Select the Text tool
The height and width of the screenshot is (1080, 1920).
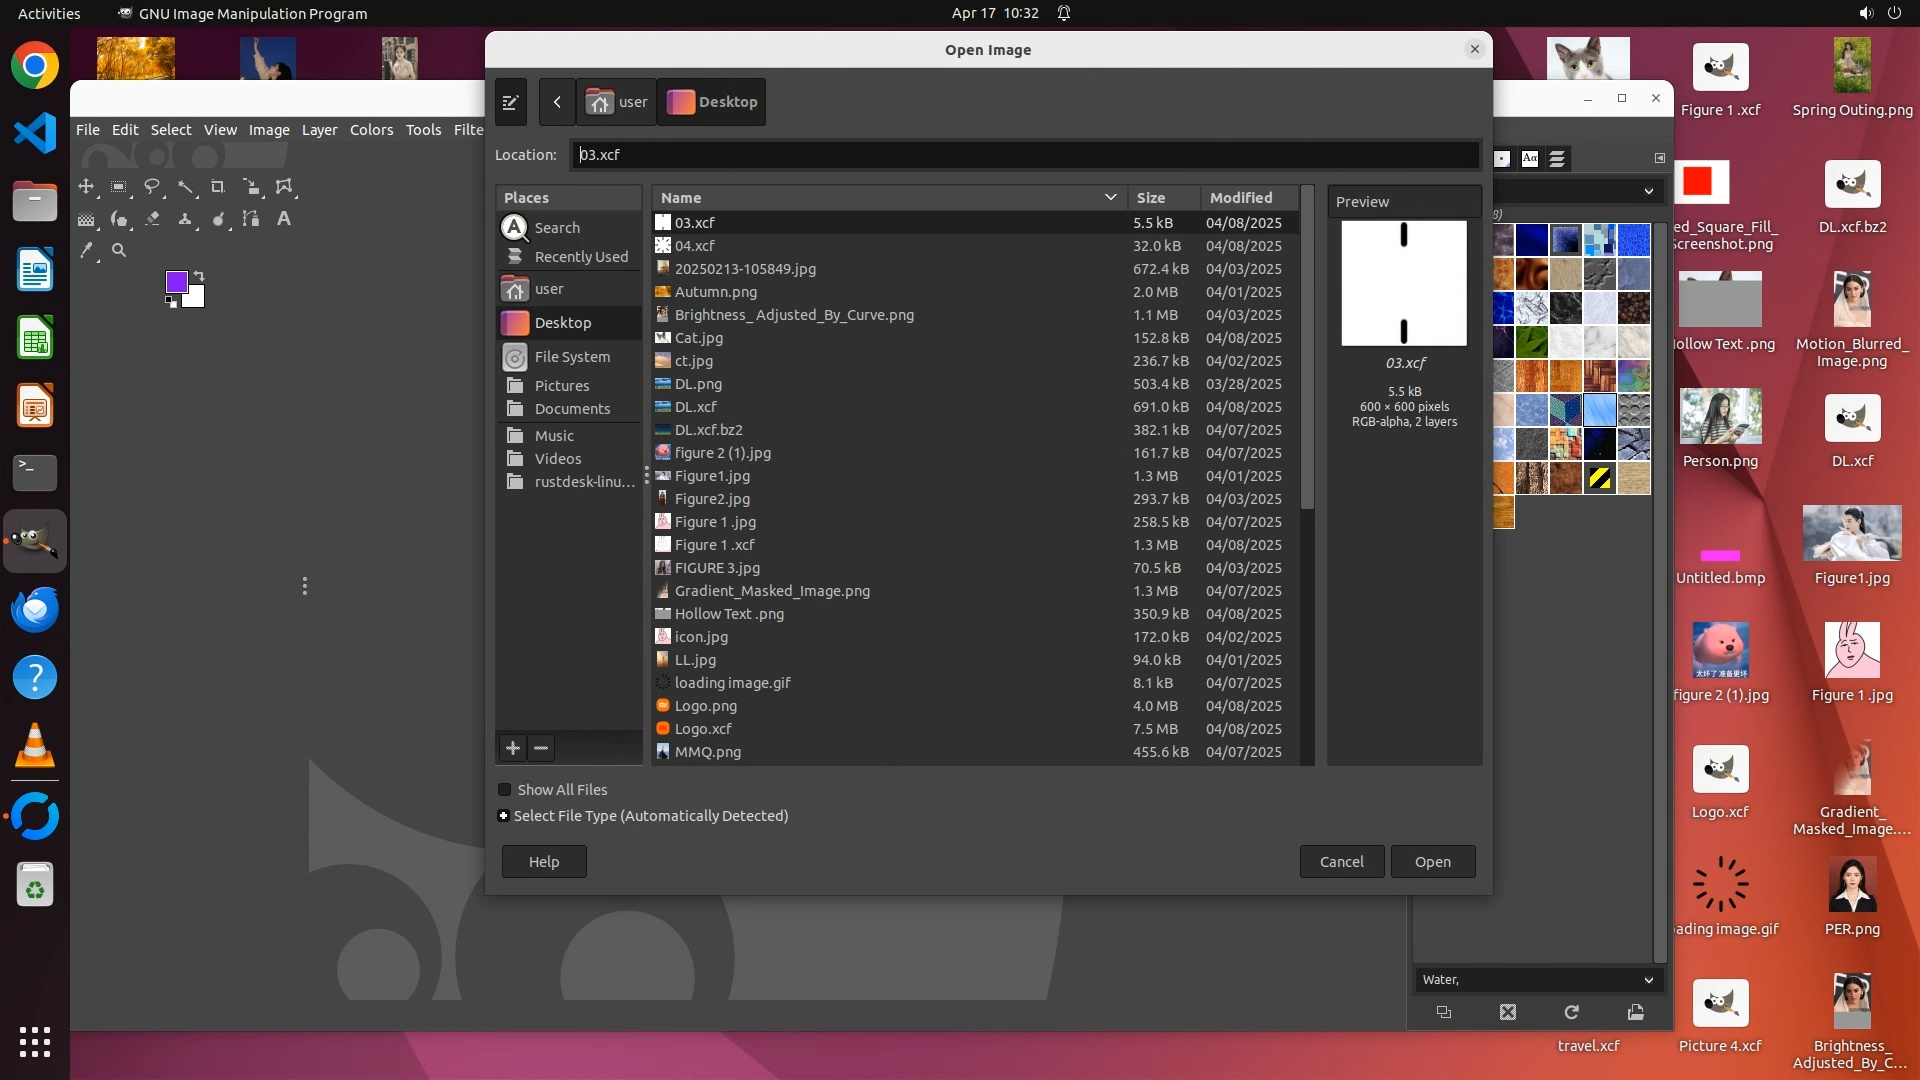click(284, 219)
